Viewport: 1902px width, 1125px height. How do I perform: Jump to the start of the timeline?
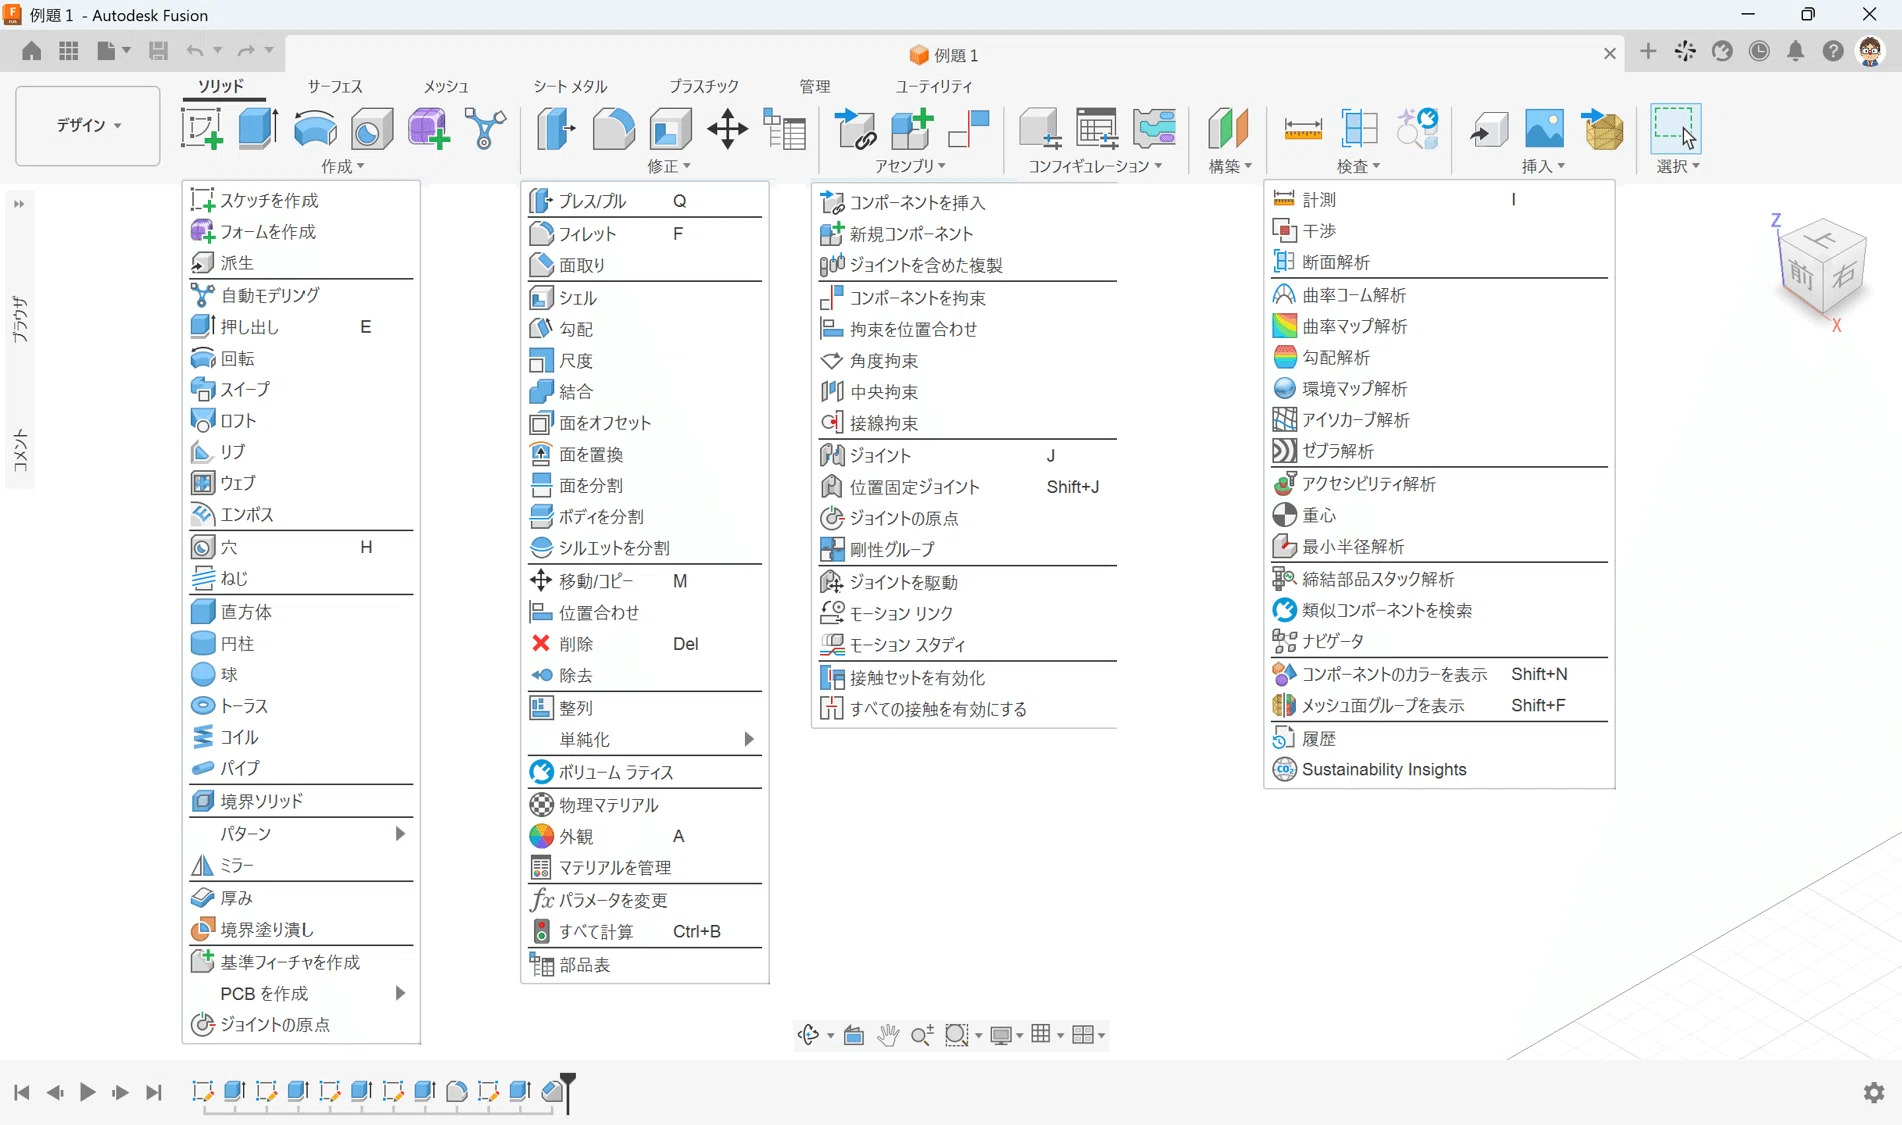tap(22, 1092)
